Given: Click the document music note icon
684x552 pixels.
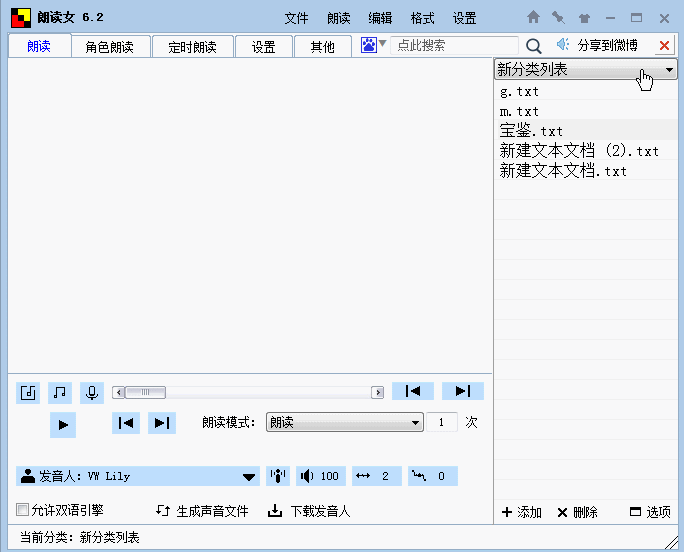Looking at the screenshot, I should 28,393.
